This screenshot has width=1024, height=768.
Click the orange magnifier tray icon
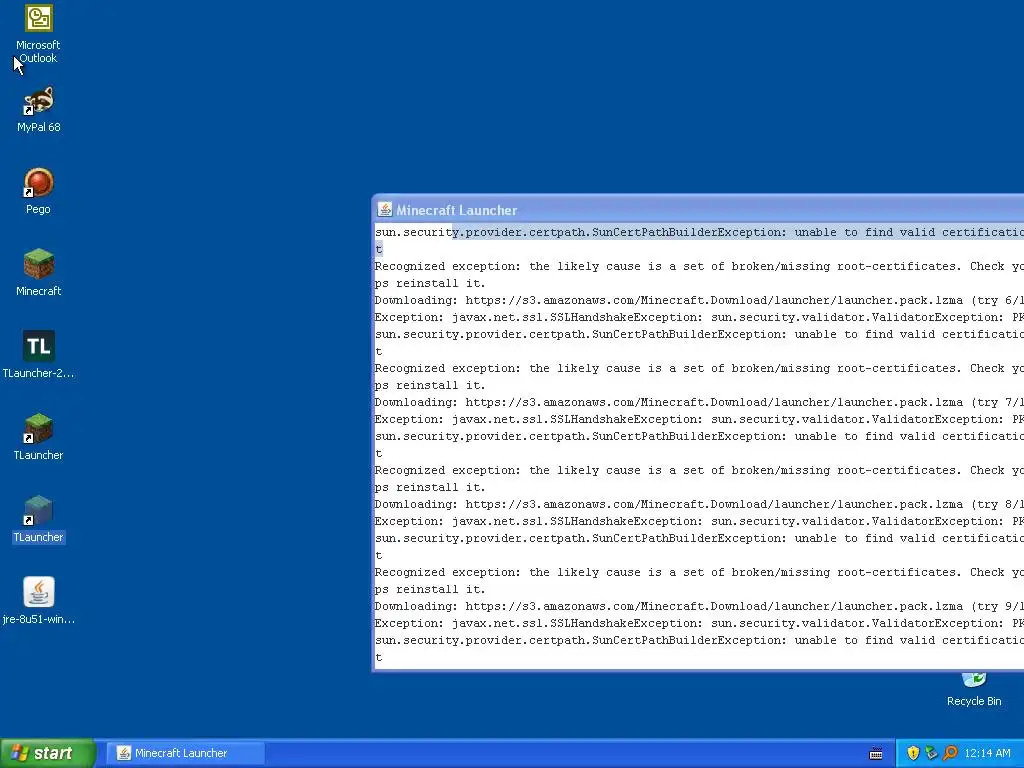[950, 753]
